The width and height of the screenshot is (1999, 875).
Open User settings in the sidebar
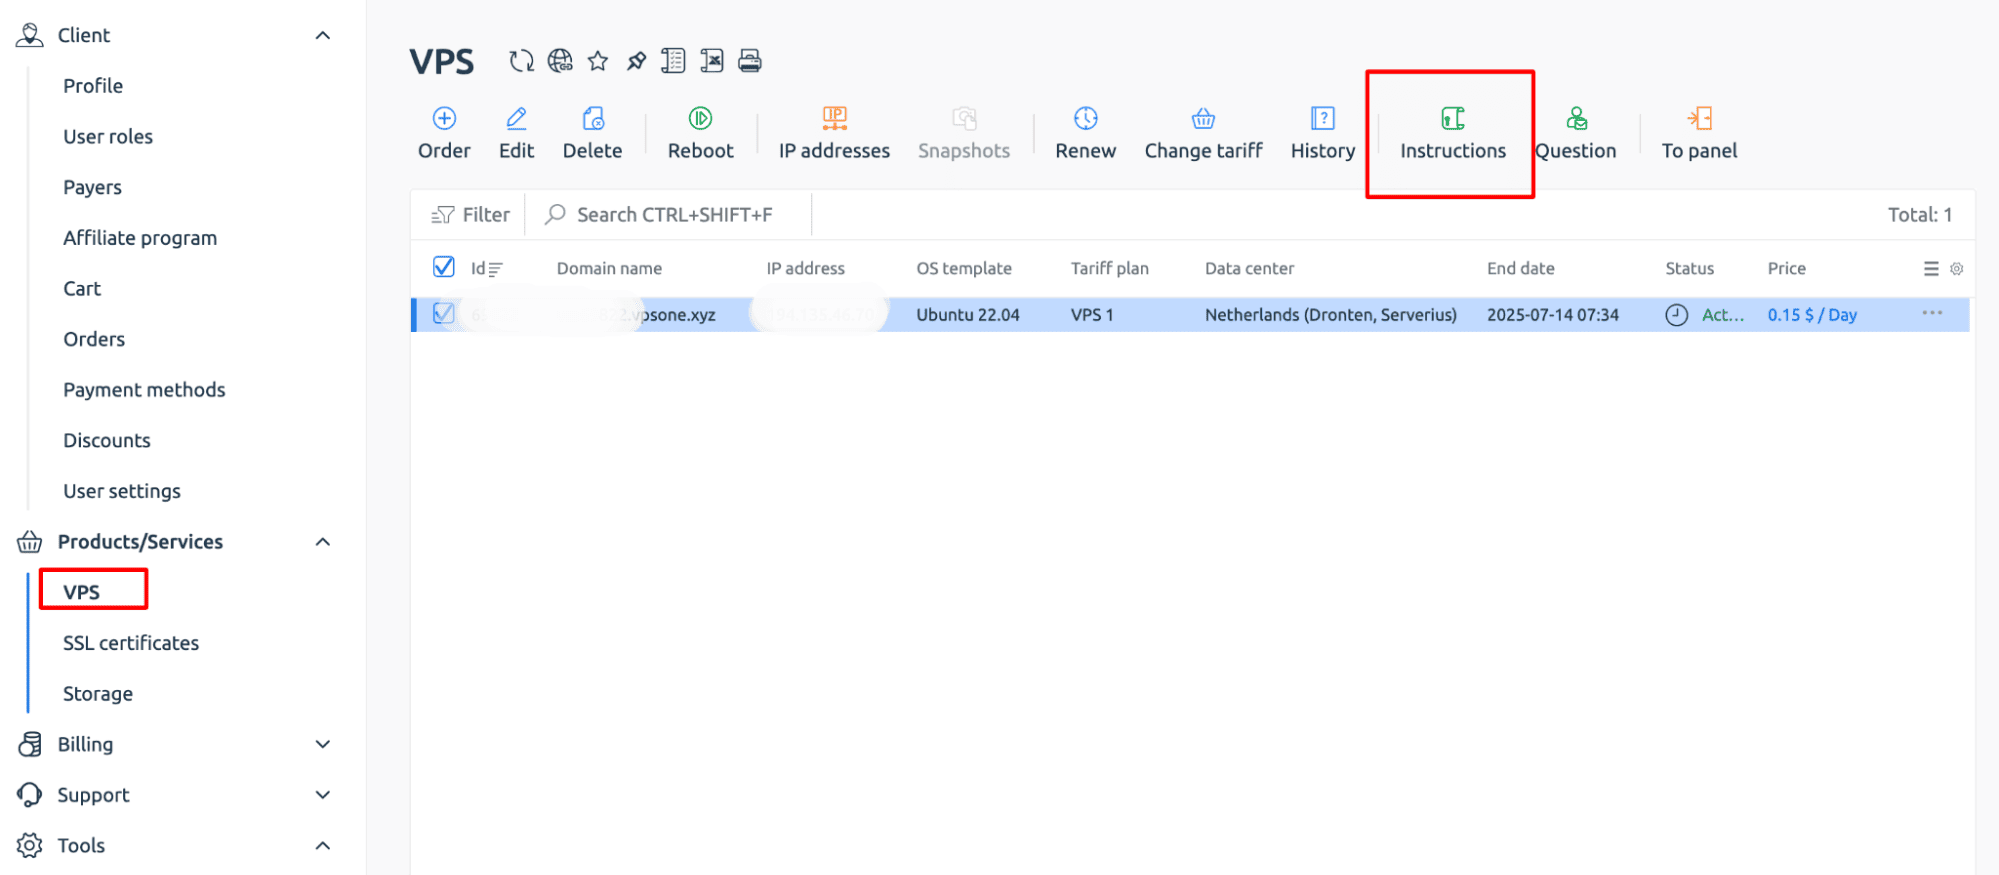tap(122, 492)
